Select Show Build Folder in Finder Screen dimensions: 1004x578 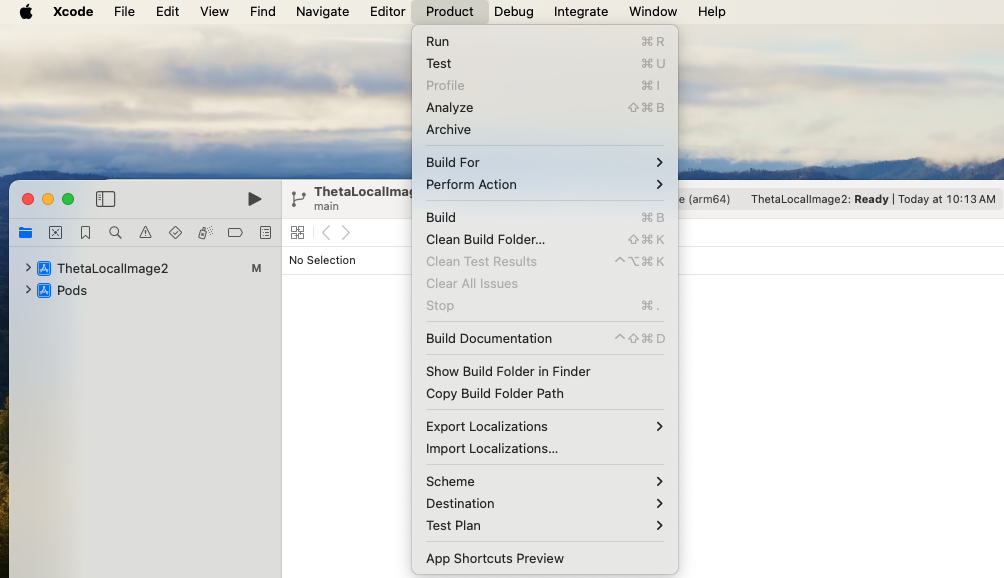pyautogui.click(x=545, y=371)
